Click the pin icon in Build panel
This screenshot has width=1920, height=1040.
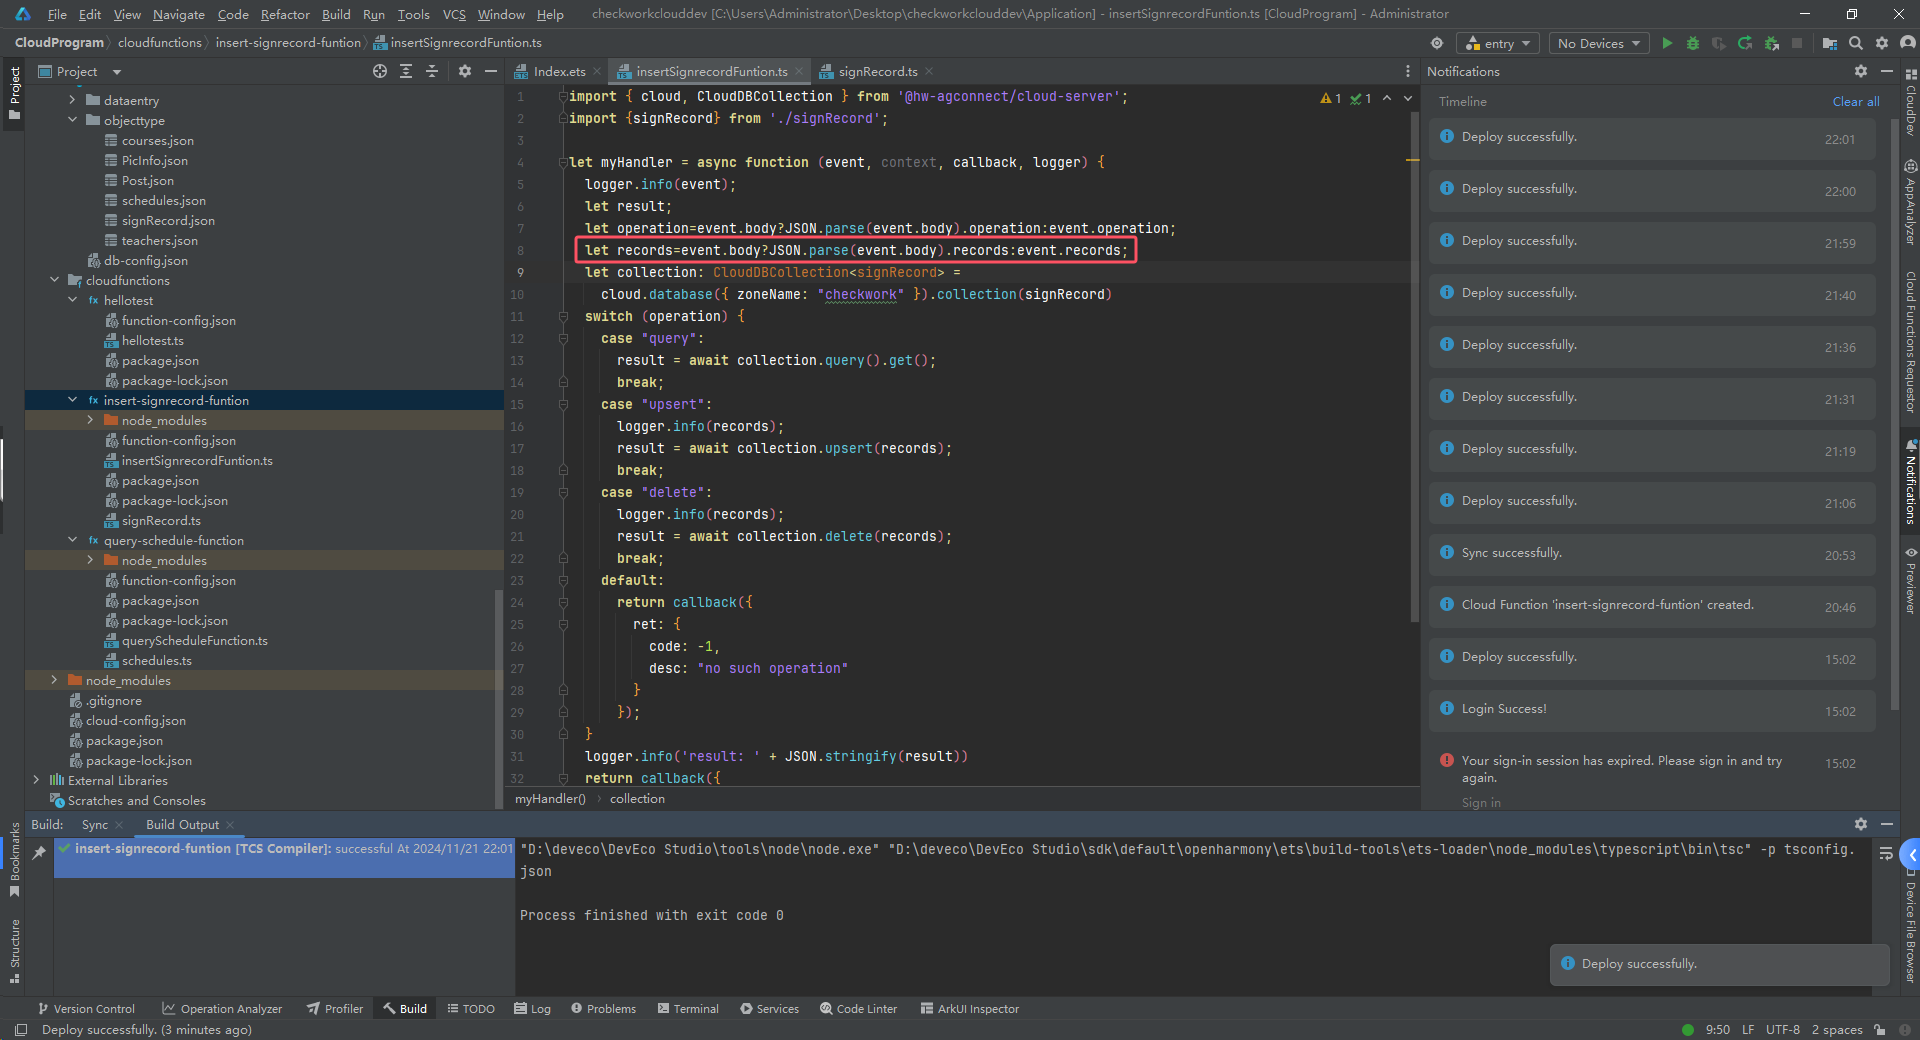point(39,852)
